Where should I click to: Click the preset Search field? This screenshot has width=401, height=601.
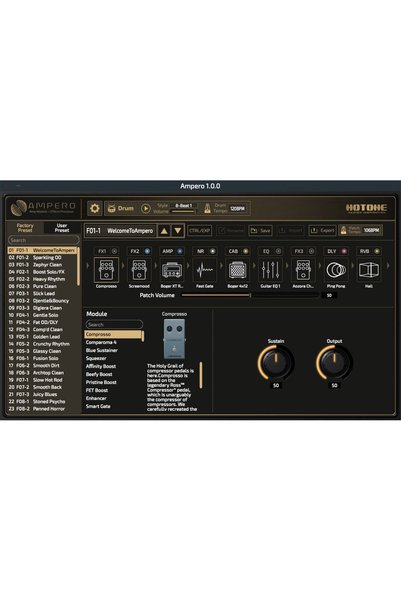44,240
